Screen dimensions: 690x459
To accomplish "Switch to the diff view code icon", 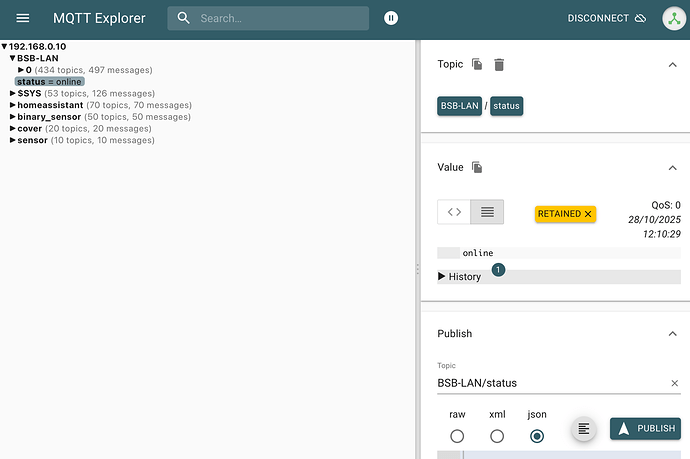I will [454, 212].
